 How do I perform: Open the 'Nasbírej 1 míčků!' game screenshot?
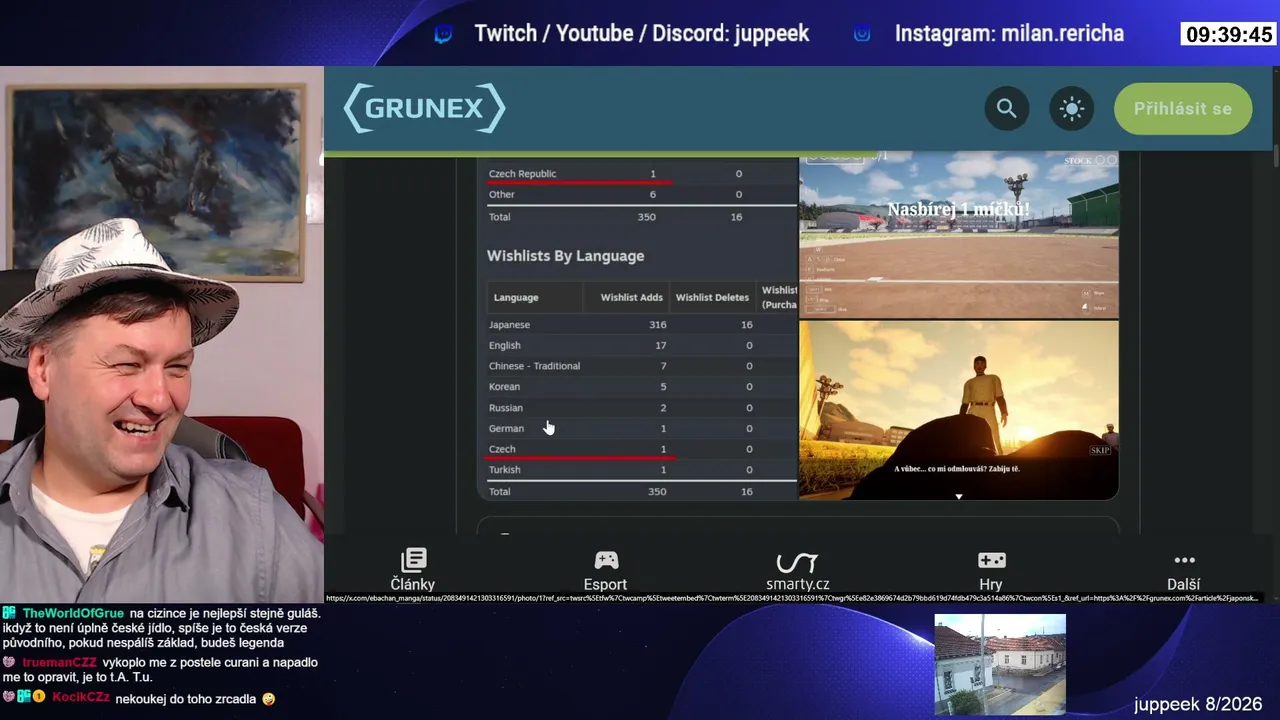pyautogui.click(x=959, y=235)
